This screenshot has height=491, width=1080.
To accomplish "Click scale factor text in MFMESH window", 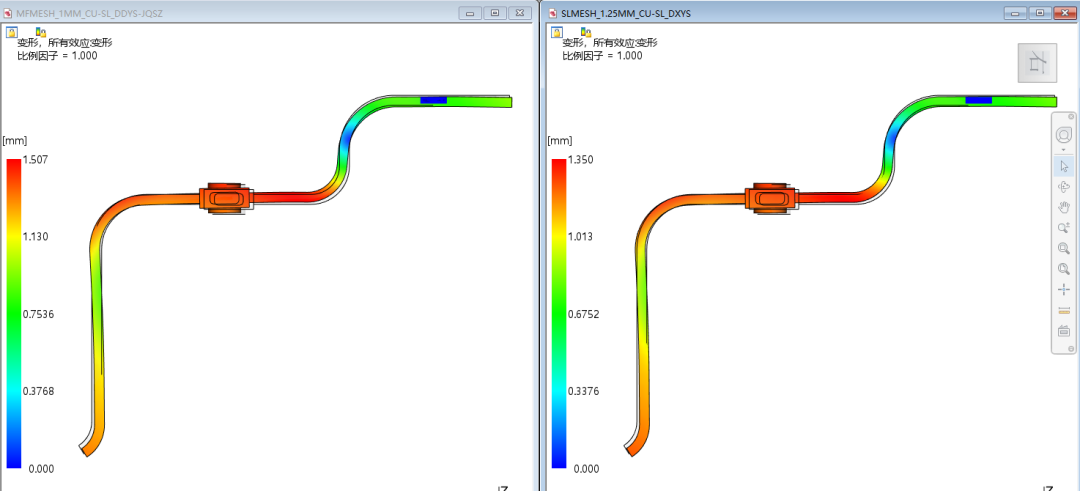I will coord(57,56).
